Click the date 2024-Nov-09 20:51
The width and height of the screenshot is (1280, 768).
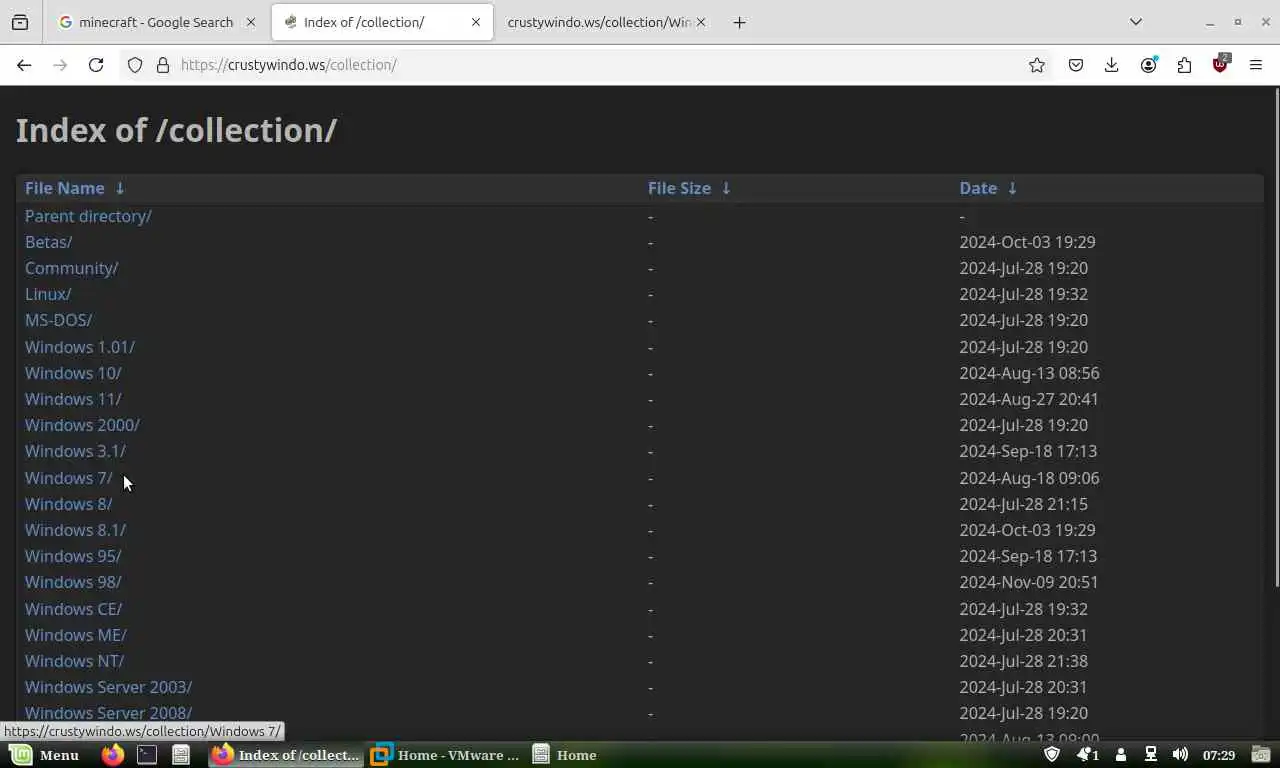(1029, 582)
